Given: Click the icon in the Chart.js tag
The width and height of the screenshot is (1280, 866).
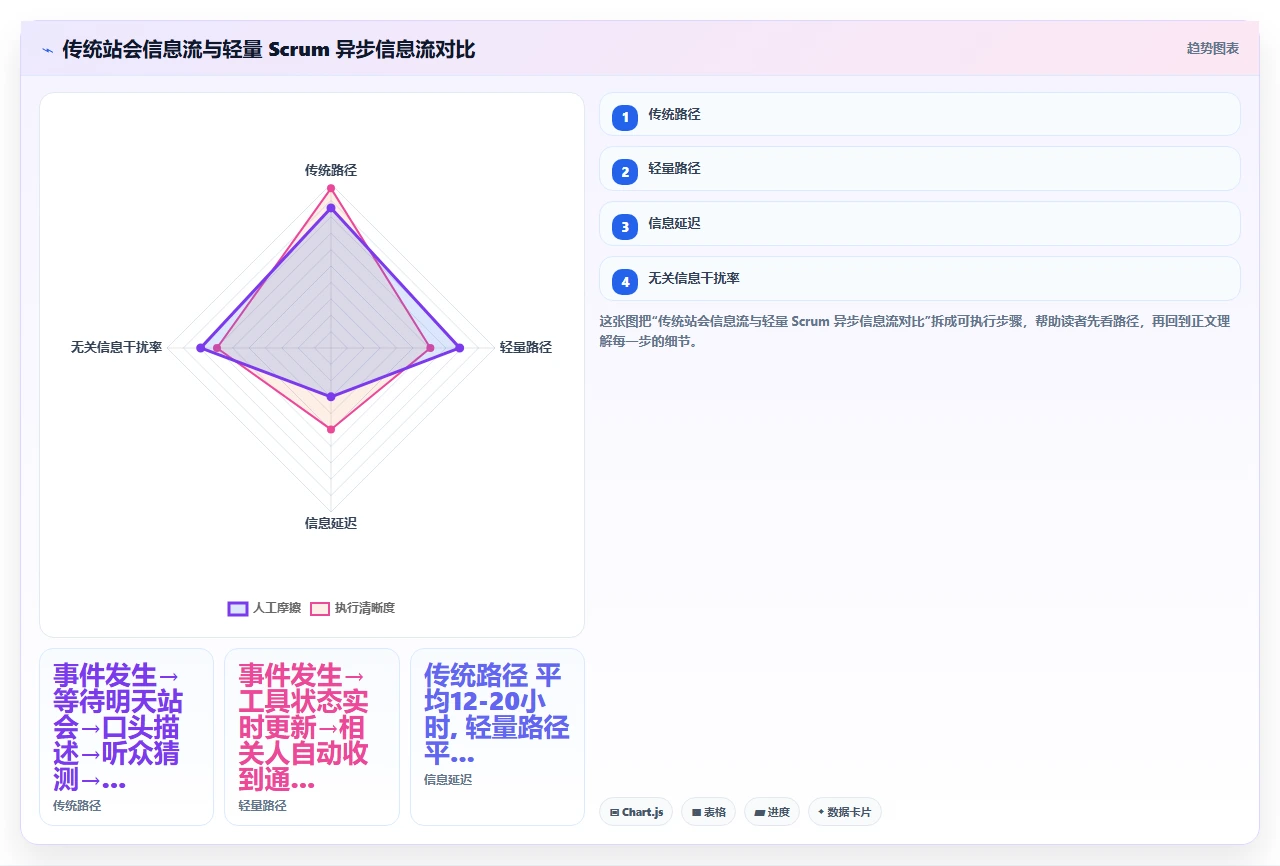Looking at the screenshot, I should click(614, 812).
